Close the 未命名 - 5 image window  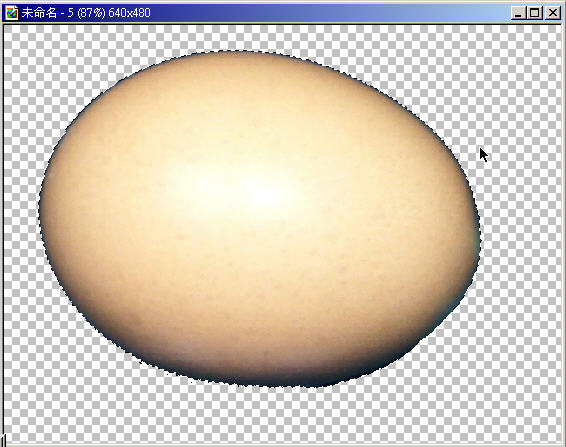pos(553,13)
